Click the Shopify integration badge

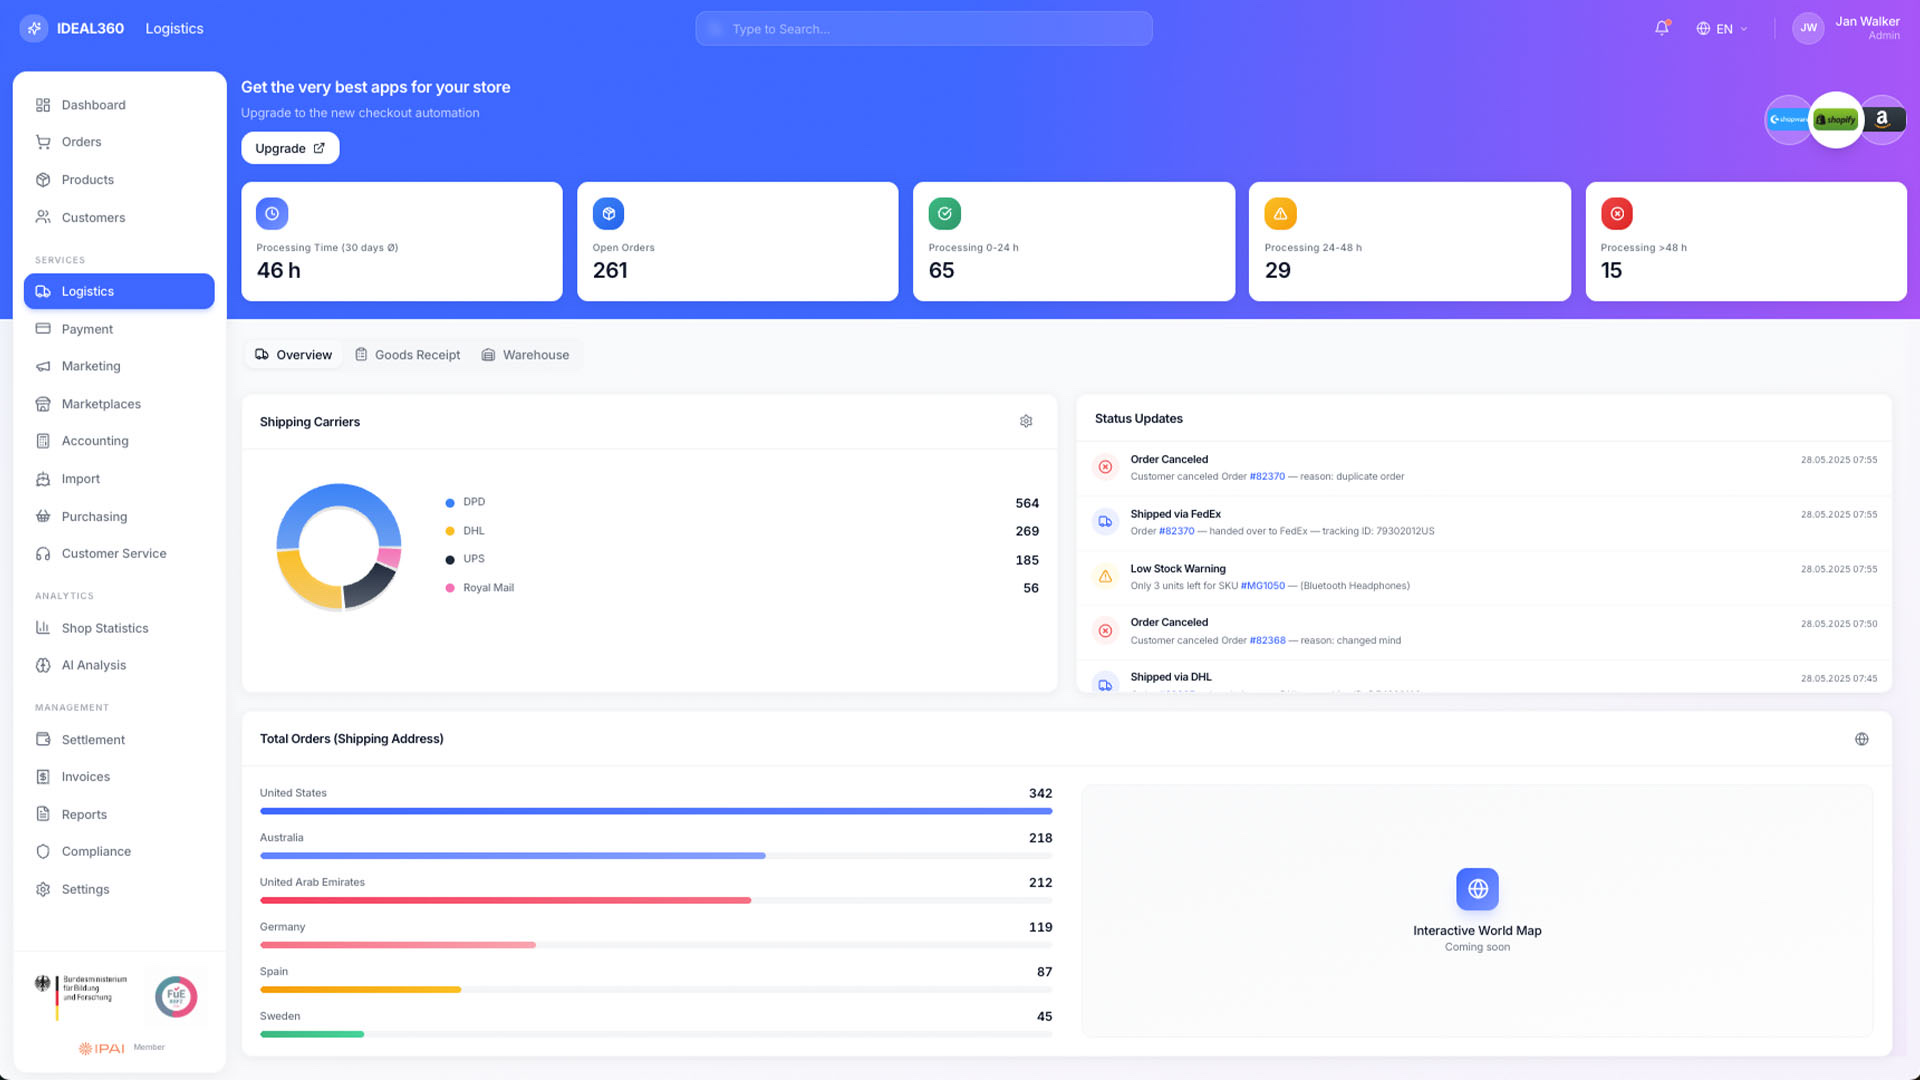[1836, 120]
